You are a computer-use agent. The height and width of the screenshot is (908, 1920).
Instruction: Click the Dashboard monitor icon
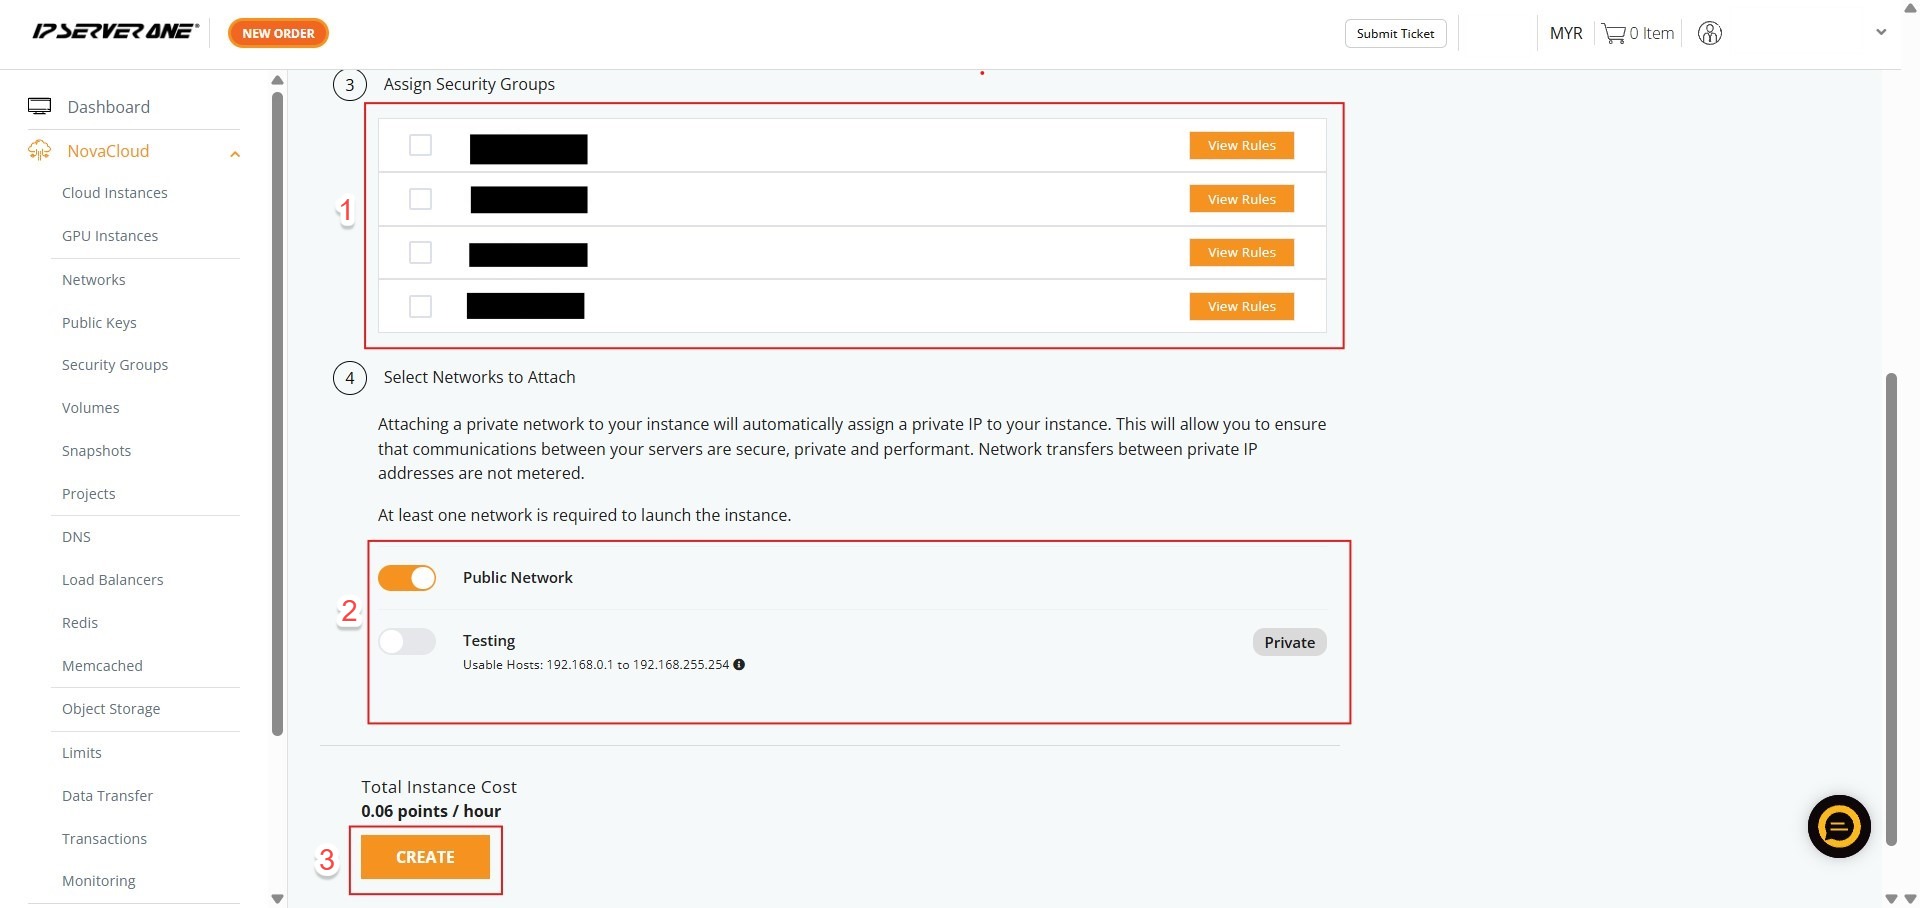40,107
